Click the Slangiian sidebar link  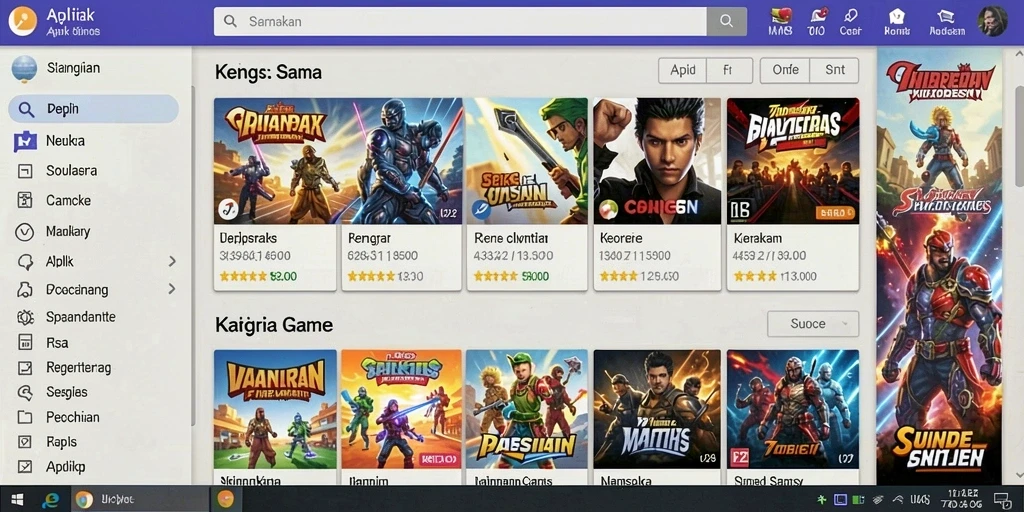pyautogui.click(x=73, y=68)
